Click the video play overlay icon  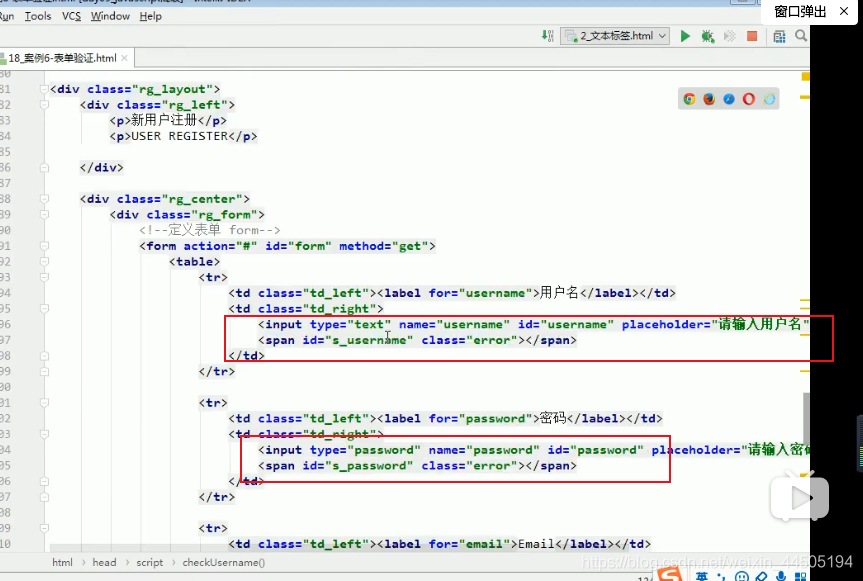(800, 498)
